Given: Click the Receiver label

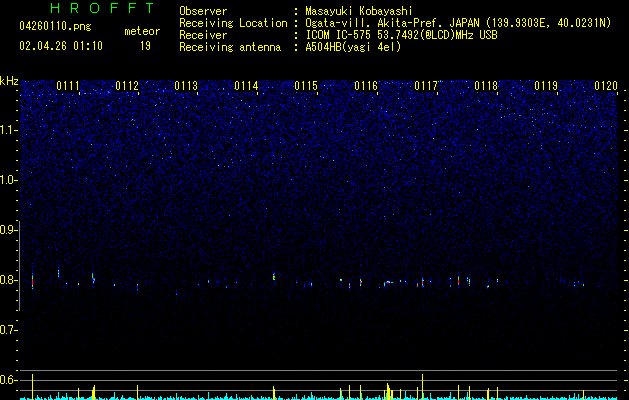Looking at the screenshot, I should coord(203,35).
